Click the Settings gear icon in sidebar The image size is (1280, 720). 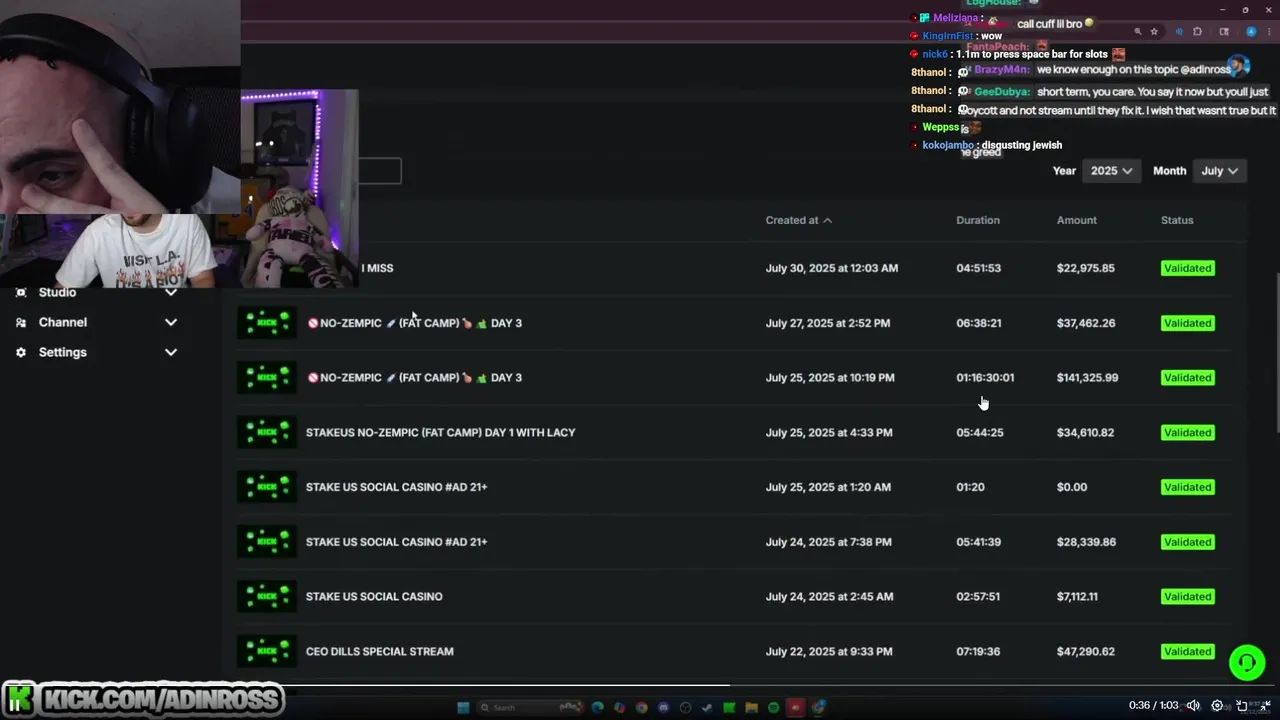pos(20,352)
